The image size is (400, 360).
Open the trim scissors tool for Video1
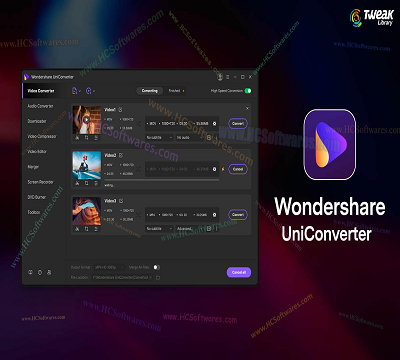(77, 137)
